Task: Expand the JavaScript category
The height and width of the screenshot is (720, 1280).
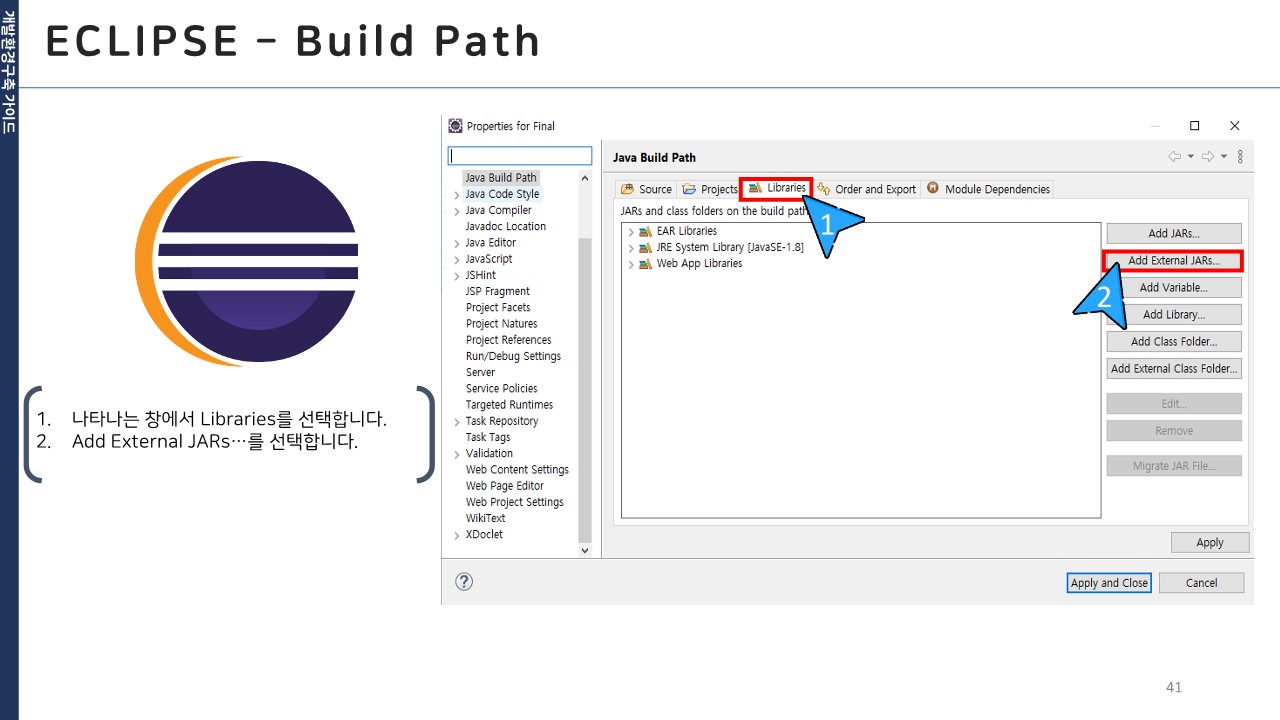Action: coord(457,260)
